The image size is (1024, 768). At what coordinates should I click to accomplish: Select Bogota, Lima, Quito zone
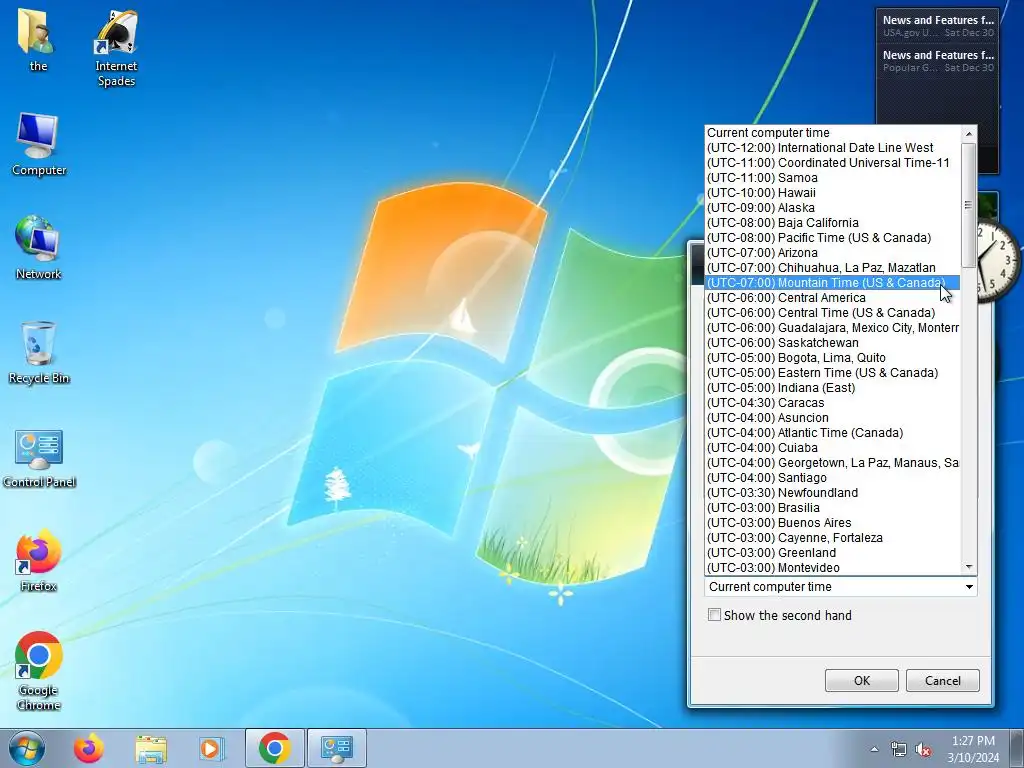coord(833,358)
